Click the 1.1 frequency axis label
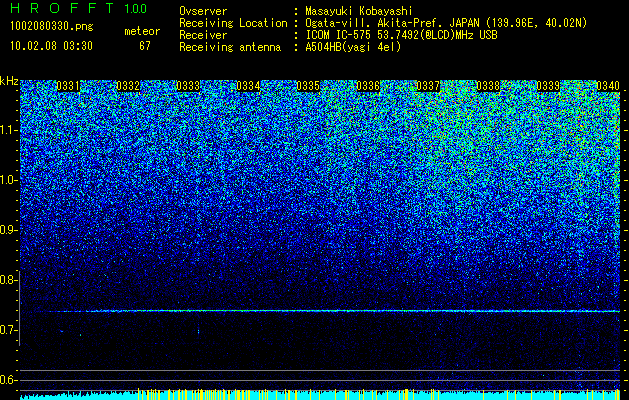The image size is (629, 400). 9,130
